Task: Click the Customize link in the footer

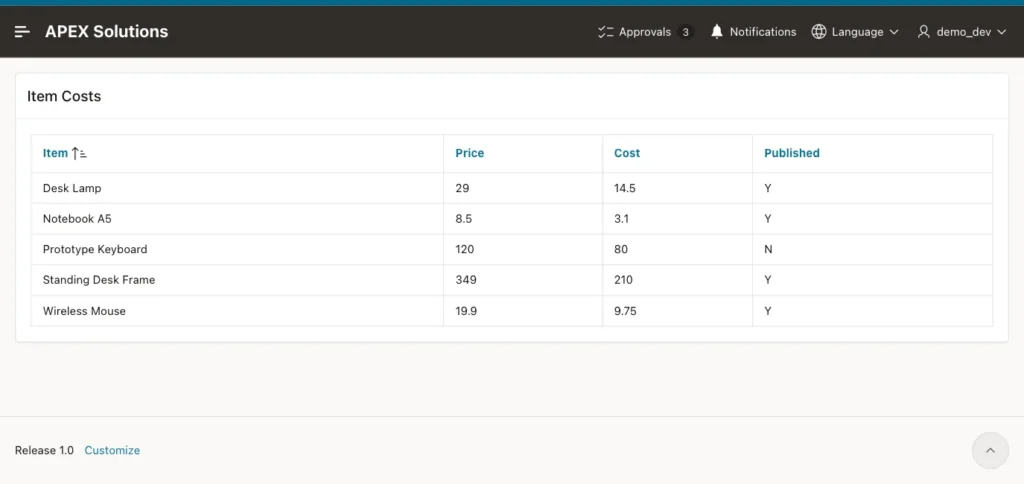Action: (112, 450)
